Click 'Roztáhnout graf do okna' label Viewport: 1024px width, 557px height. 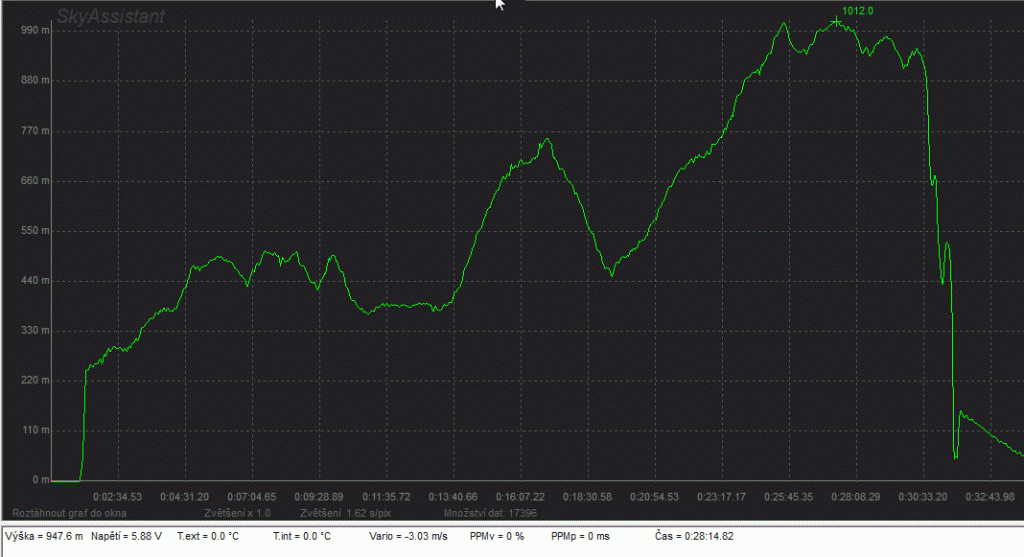[68, 512]
